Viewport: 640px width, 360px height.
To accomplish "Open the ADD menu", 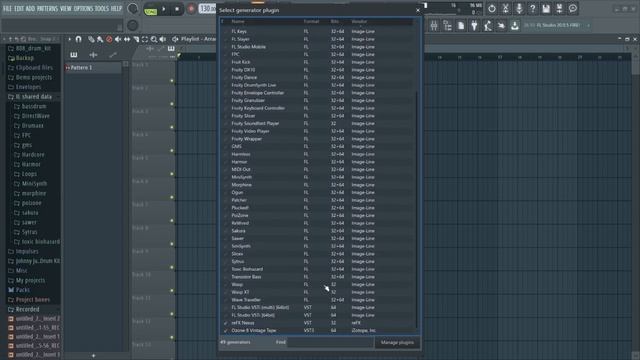I will point(30,9).
